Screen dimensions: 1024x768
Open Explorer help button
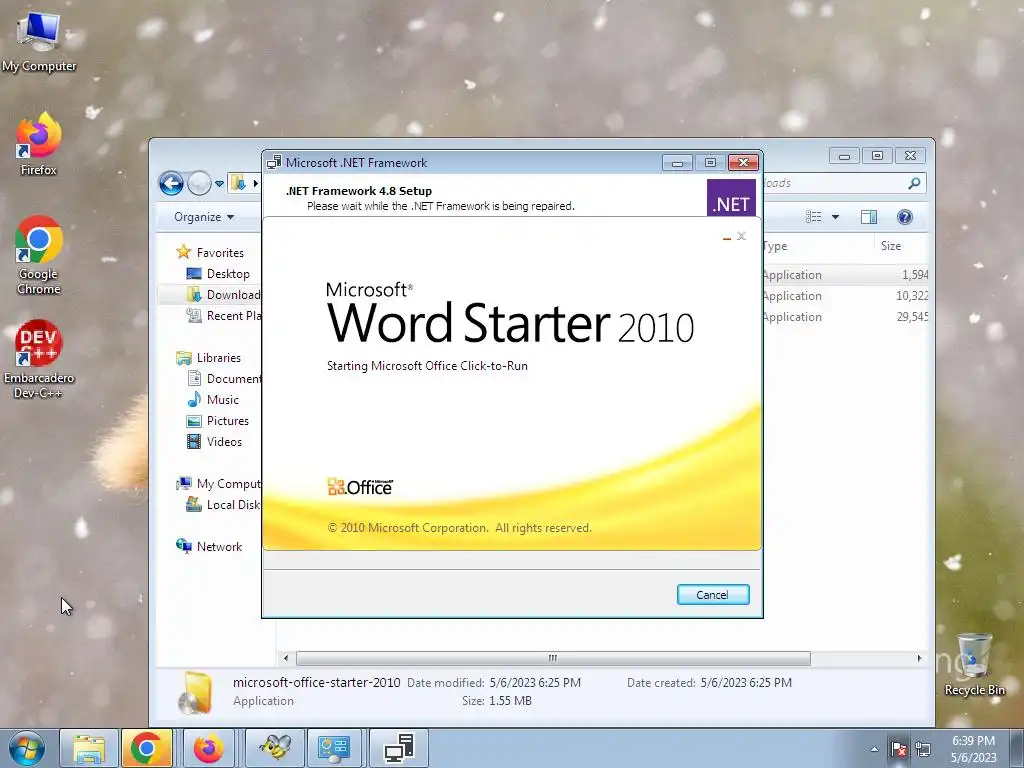pos(904,217)
